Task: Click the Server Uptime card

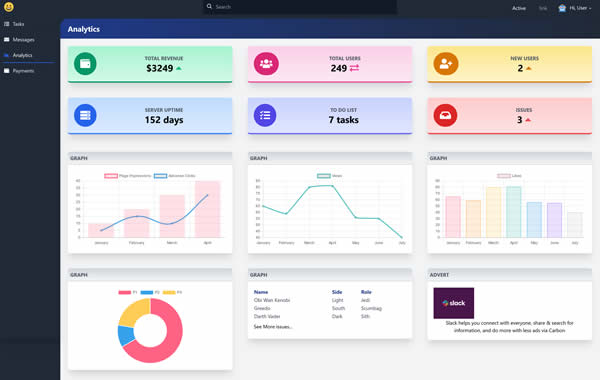Action: (150, 116)
